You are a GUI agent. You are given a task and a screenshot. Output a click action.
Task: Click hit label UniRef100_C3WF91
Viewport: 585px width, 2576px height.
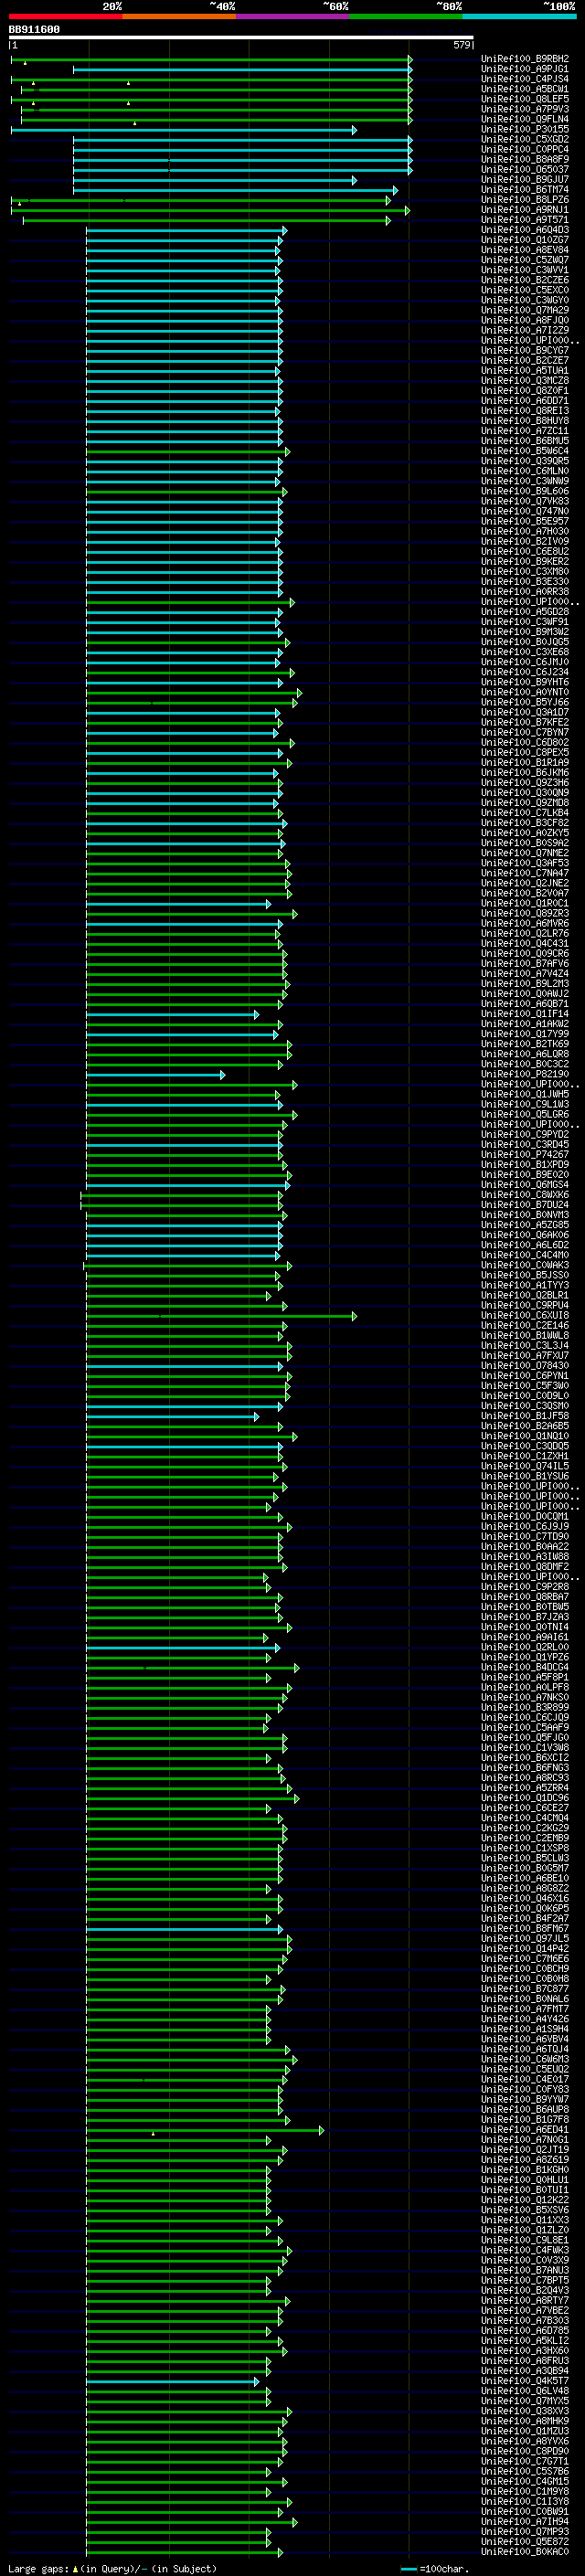(525, 622)
